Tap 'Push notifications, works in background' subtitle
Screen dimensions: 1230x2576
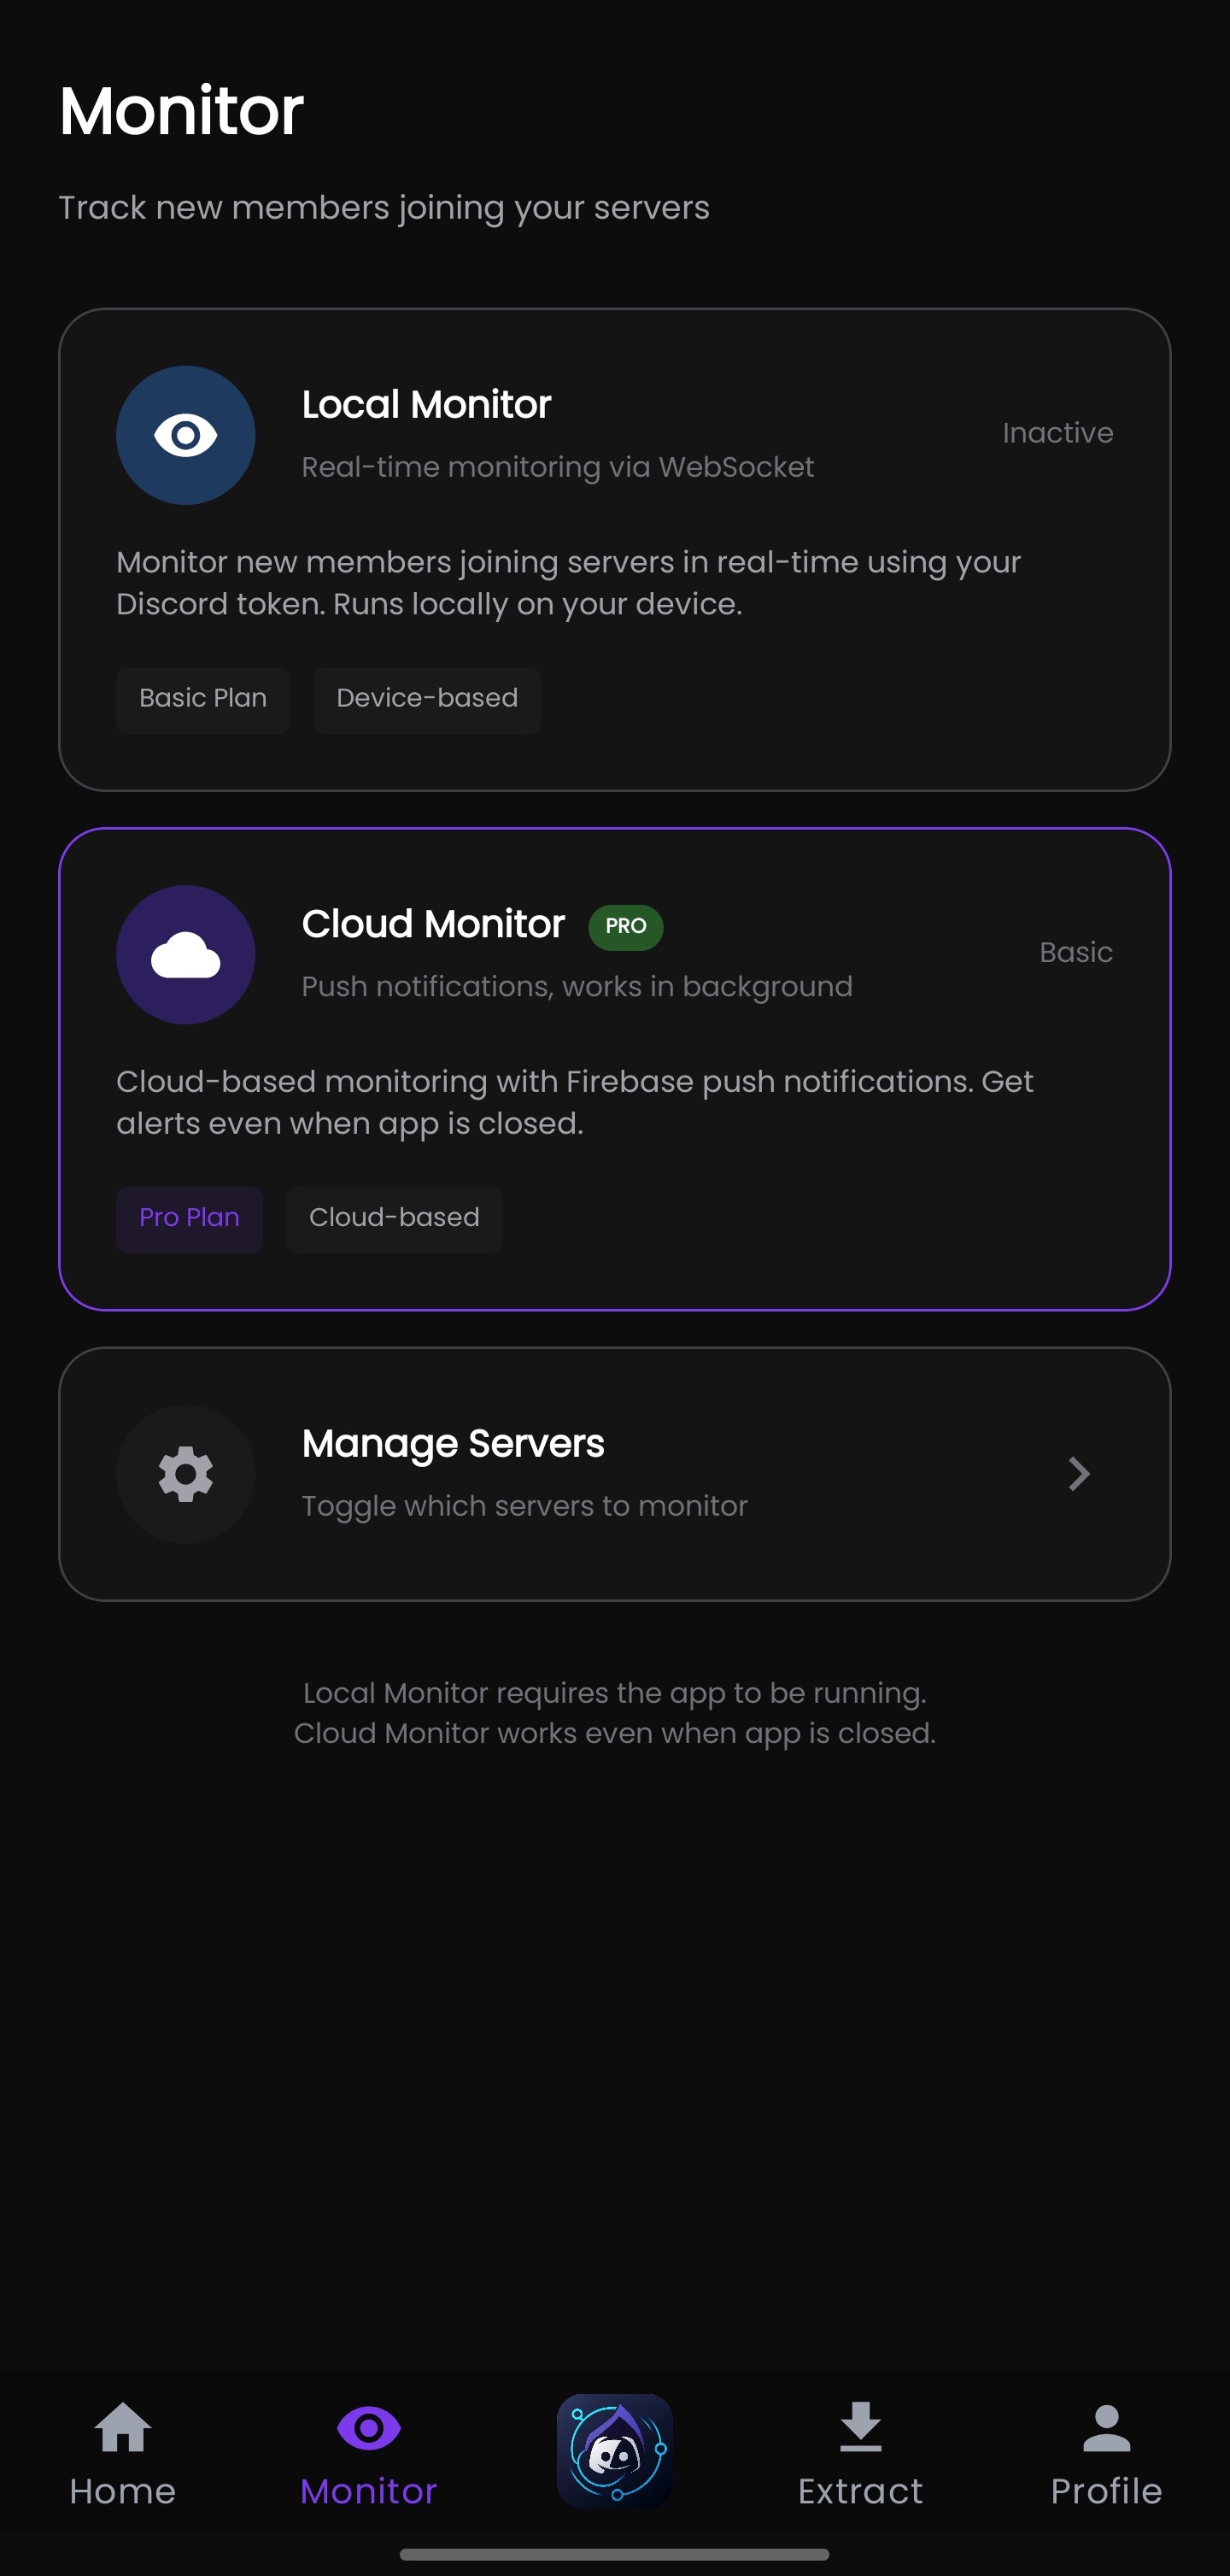pos(577,987)
